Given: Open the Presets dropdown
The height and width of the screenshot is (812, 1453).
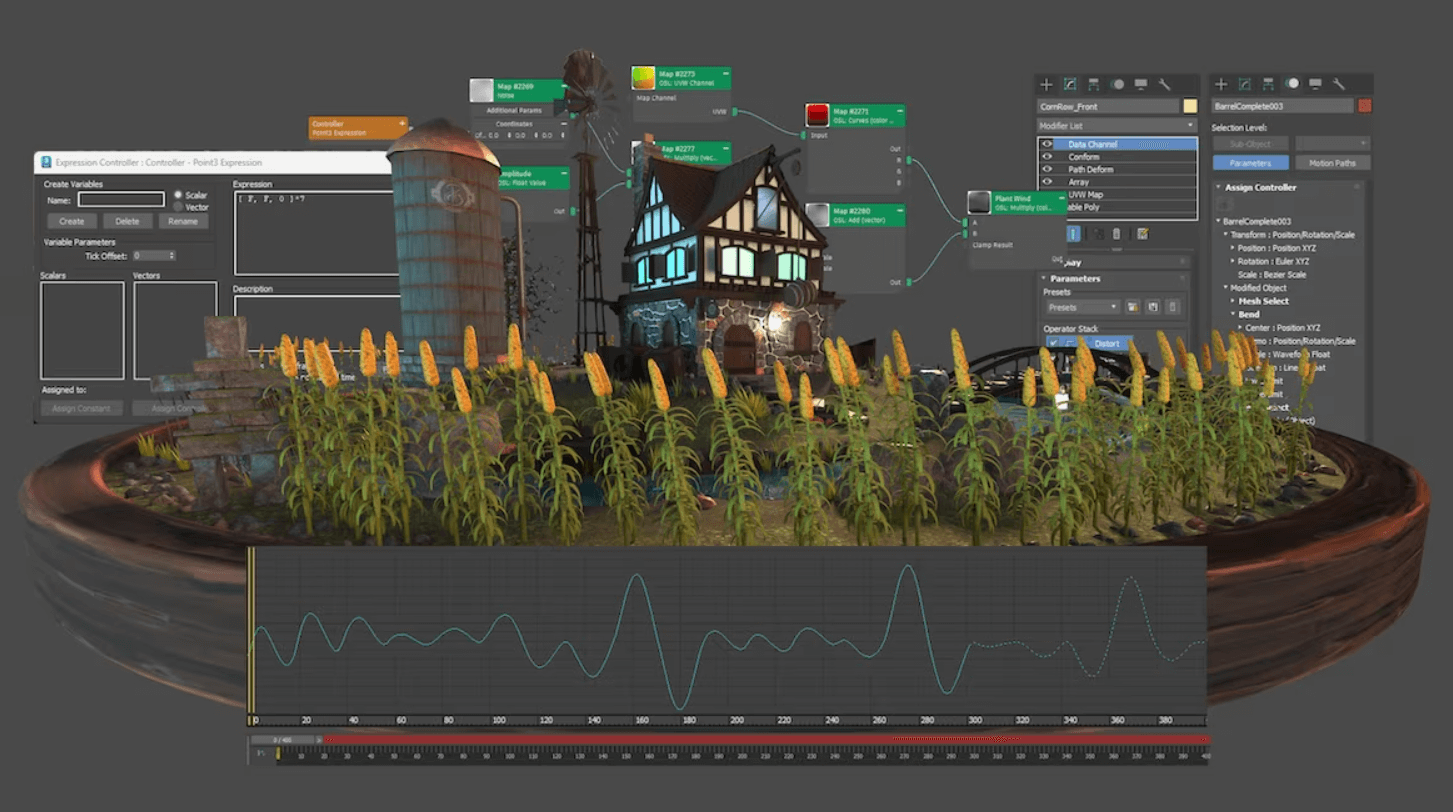Looking at the screenshot, I should point(1081,307).
